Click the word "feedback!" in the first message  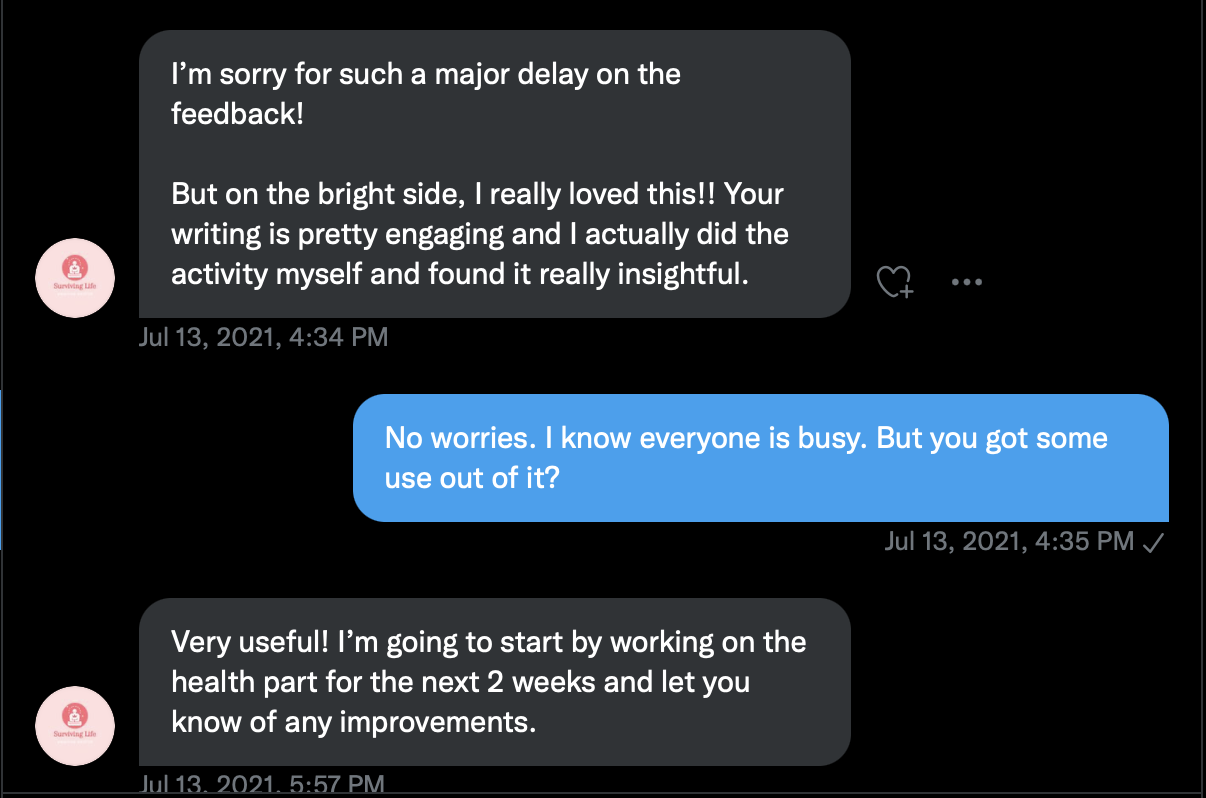coord(236,114)
